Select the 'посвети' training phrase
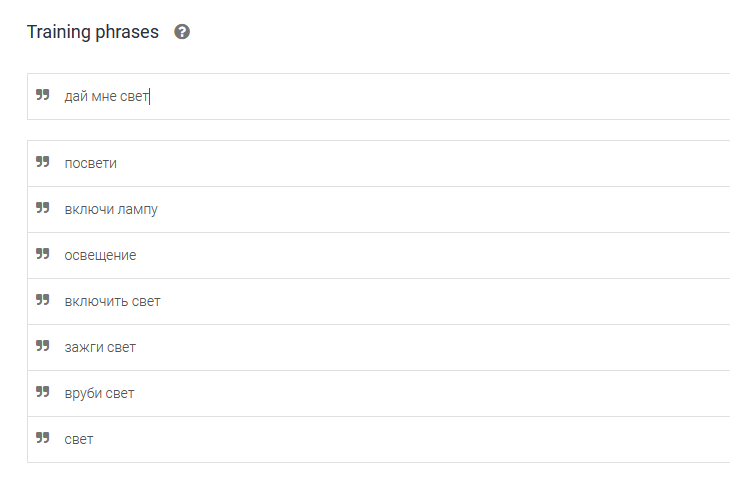Image resolution: width=730 pixels, height=481 pixels. [91, 163]
